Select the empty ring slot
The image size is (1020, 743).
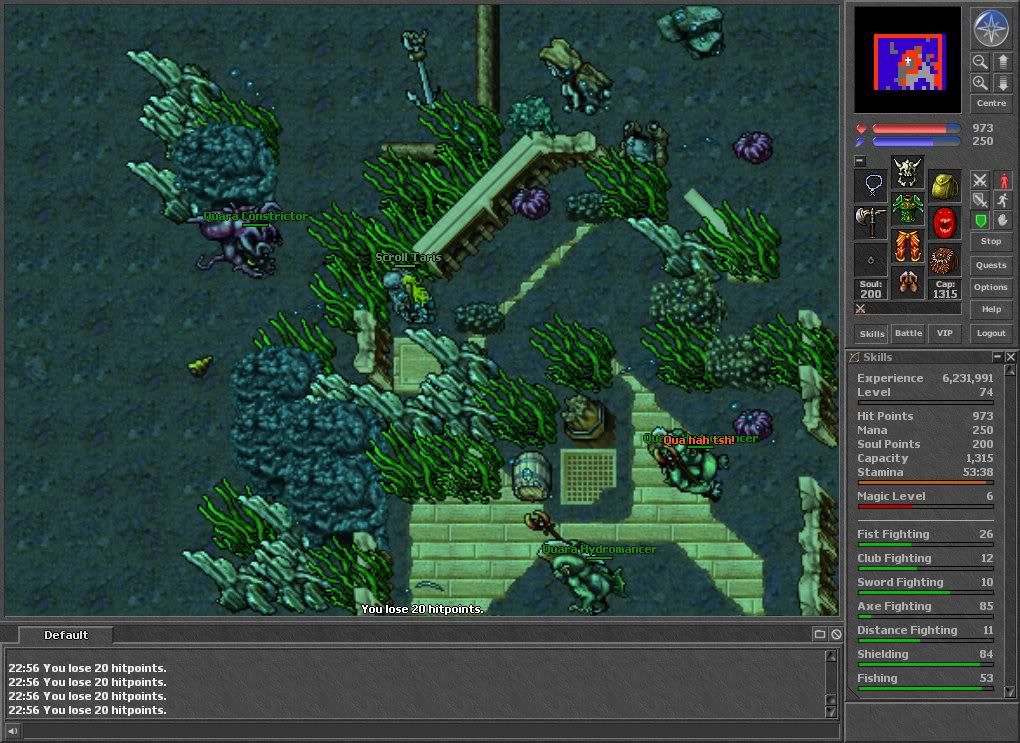click(x=871, y=260)
